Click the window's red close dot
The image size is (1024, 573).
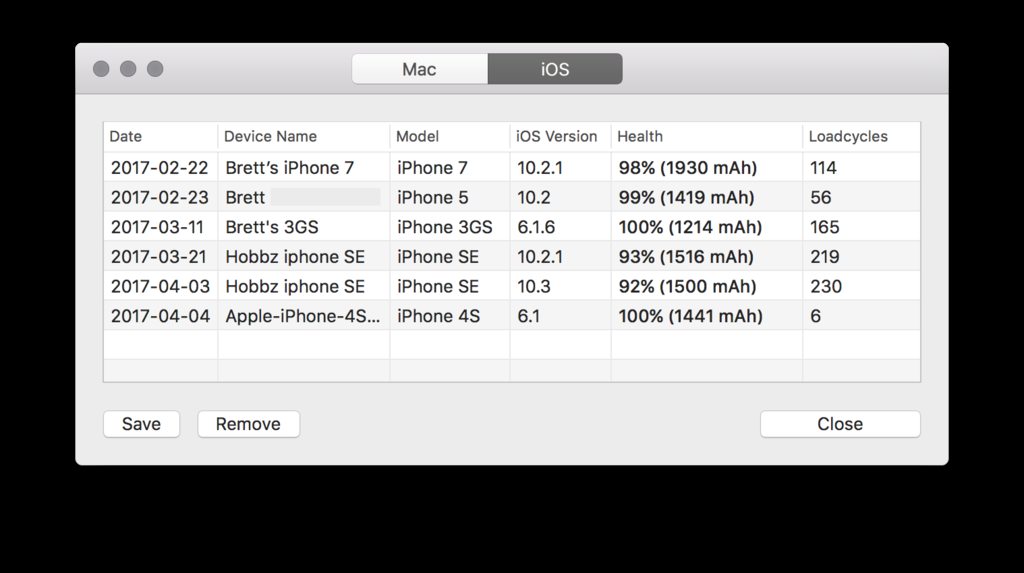(x=101, y=69)
